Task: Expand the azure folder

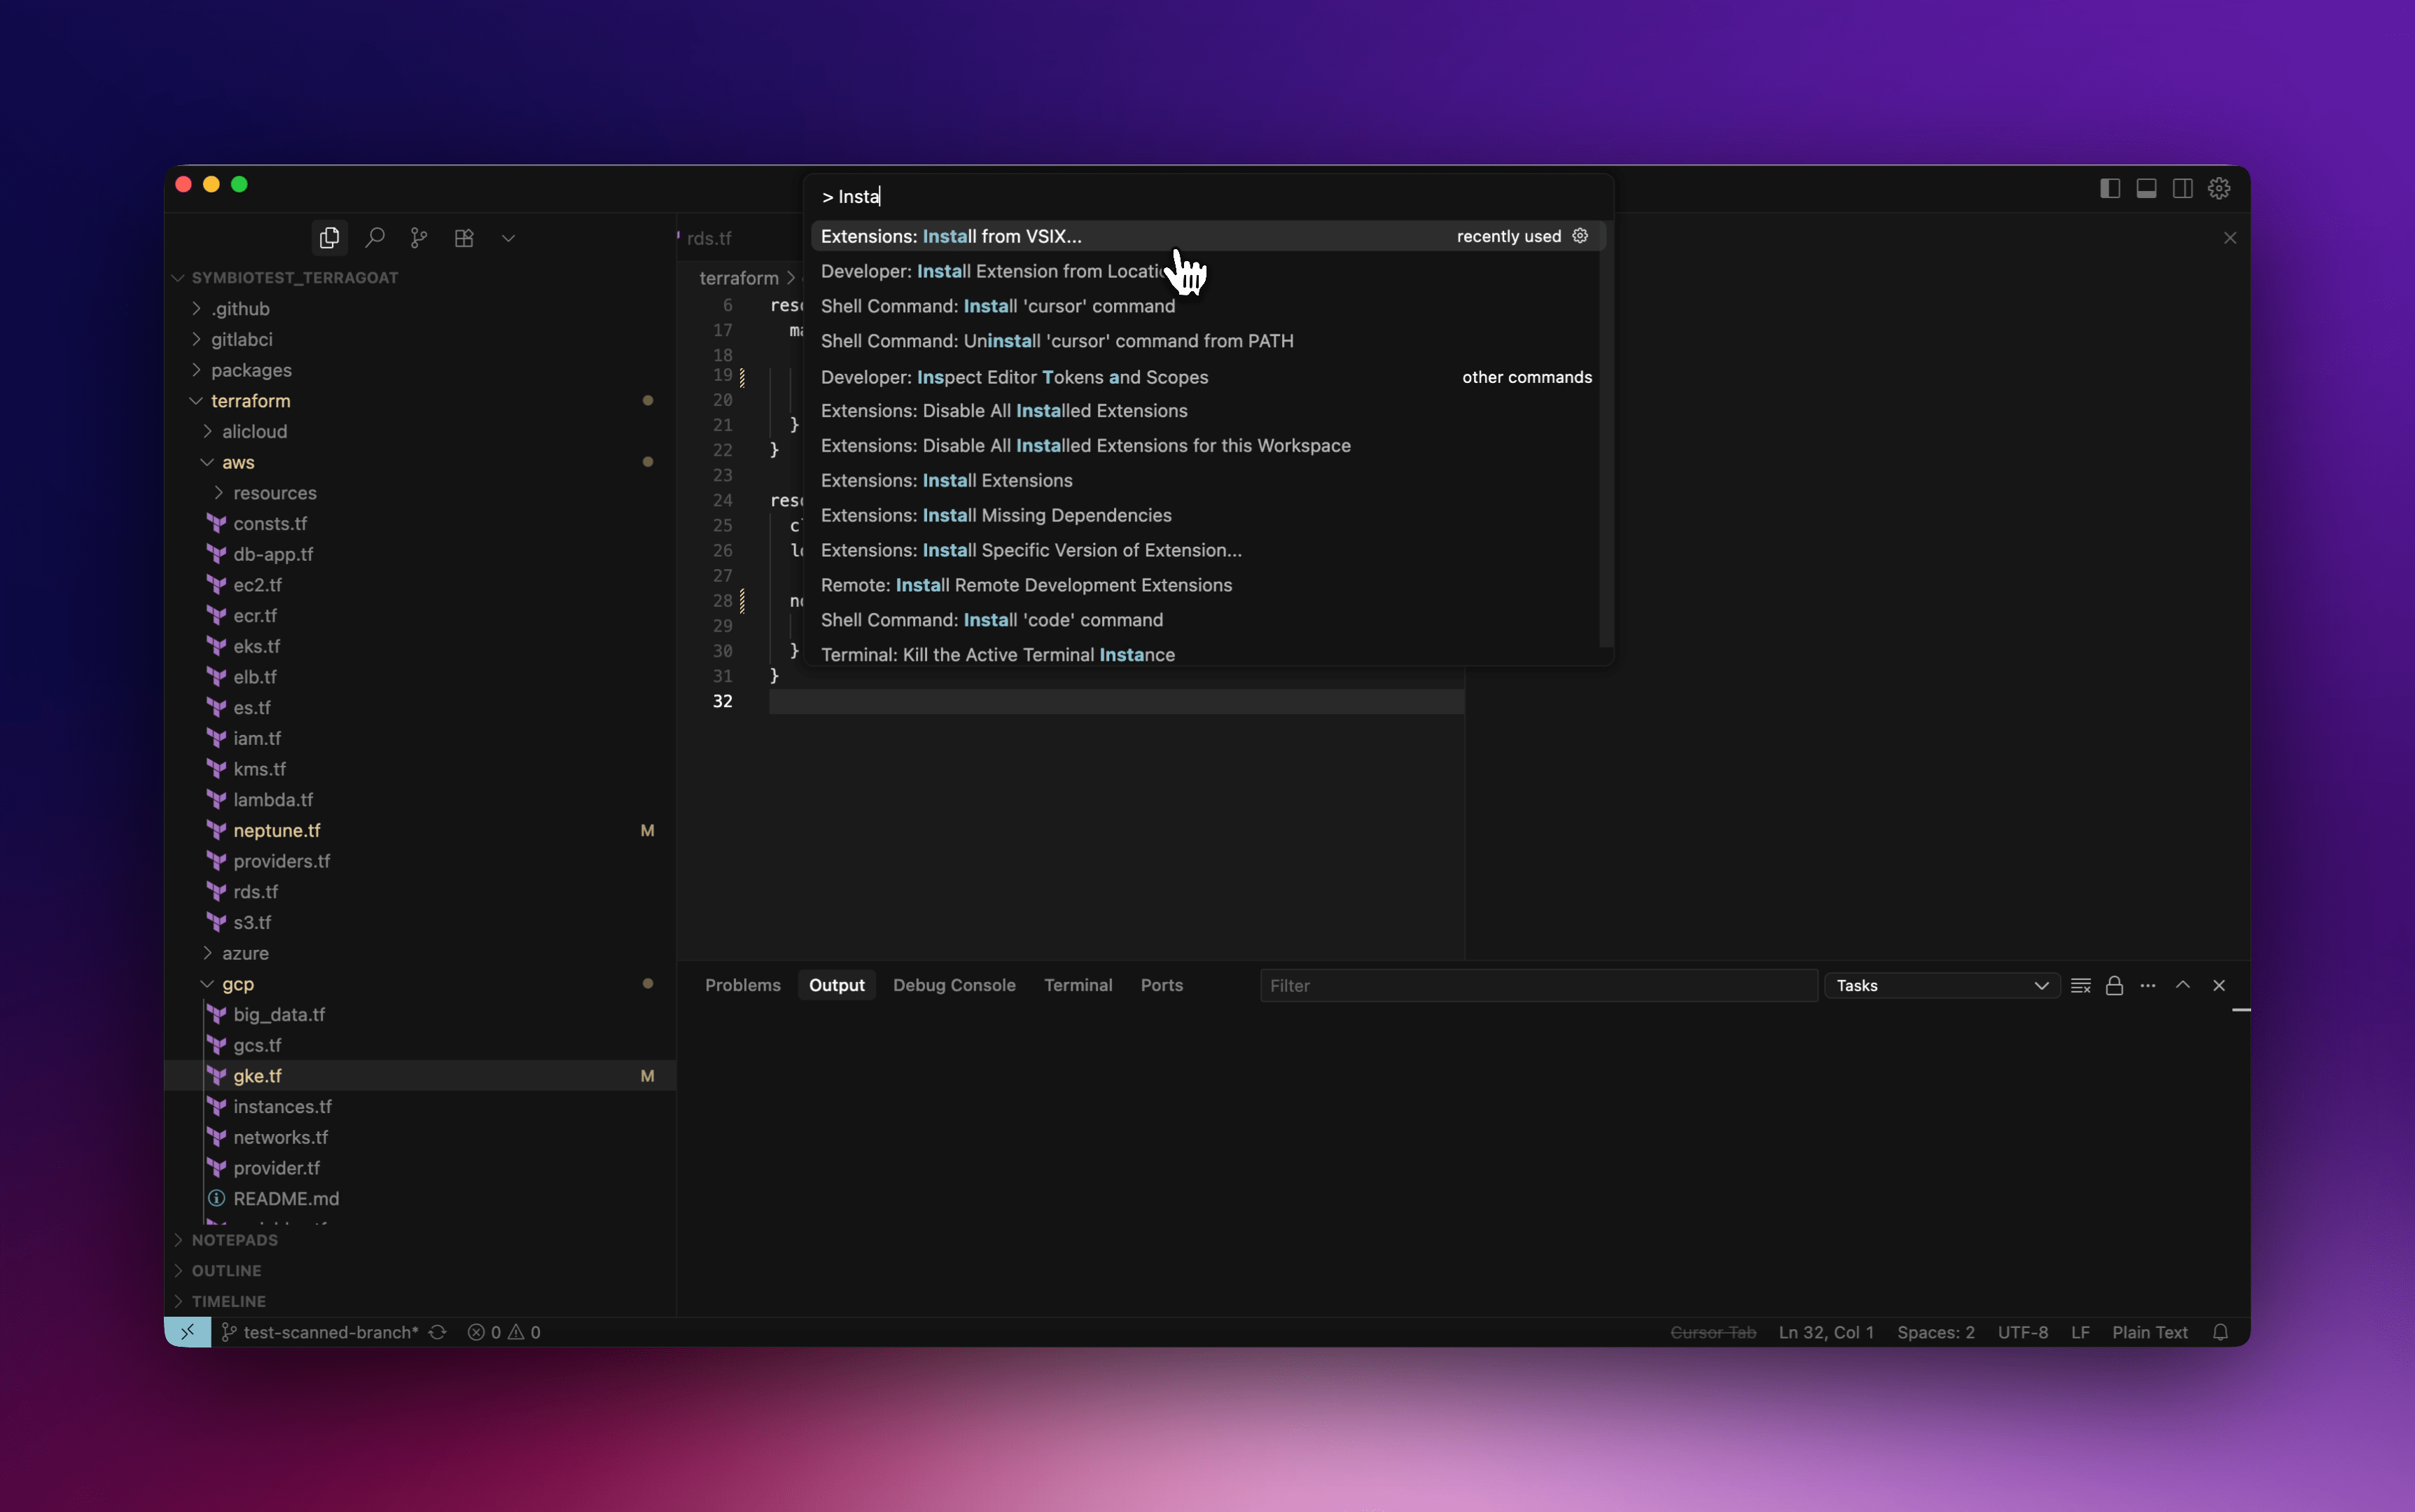Action: [x=245, y=953]
